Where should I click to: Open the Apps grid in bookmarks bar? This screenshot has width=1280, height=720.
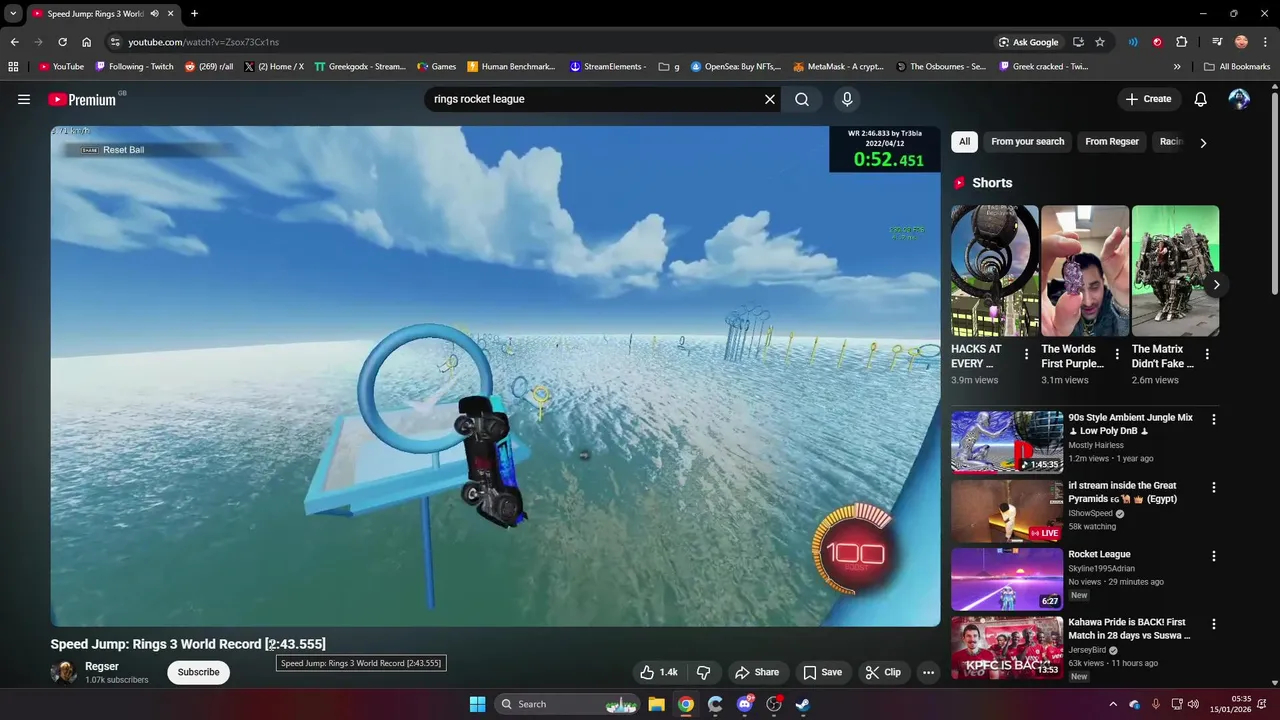13,67
